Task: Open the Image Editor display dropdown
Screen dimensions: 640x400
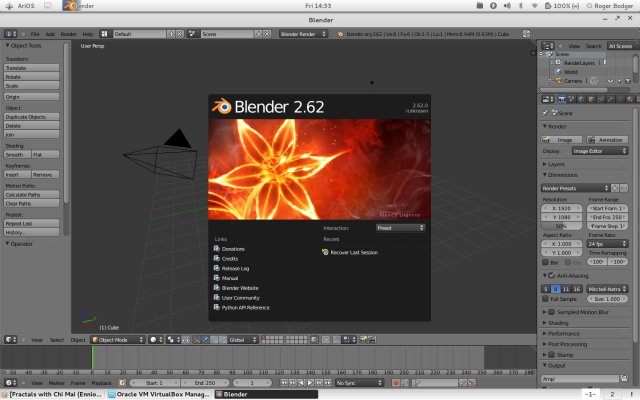Action: tap(600, 151)
